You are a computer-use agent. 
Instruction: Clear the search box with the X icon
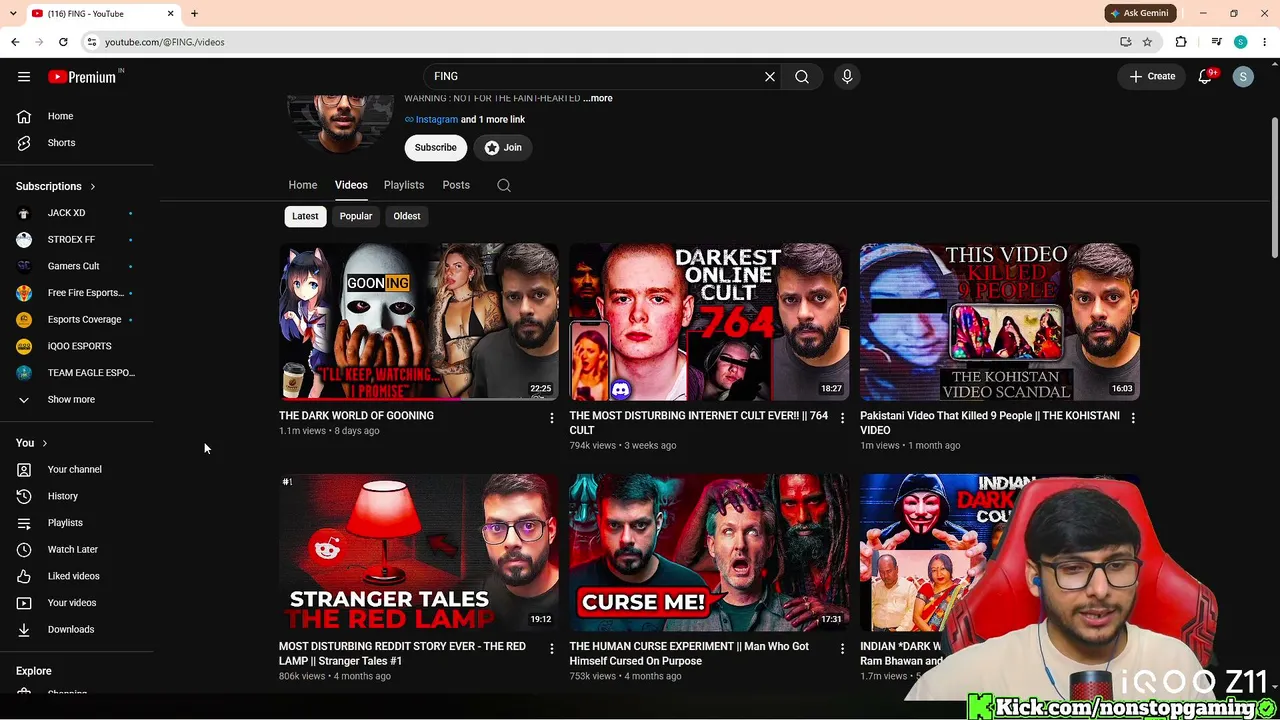tap(770, 76)
